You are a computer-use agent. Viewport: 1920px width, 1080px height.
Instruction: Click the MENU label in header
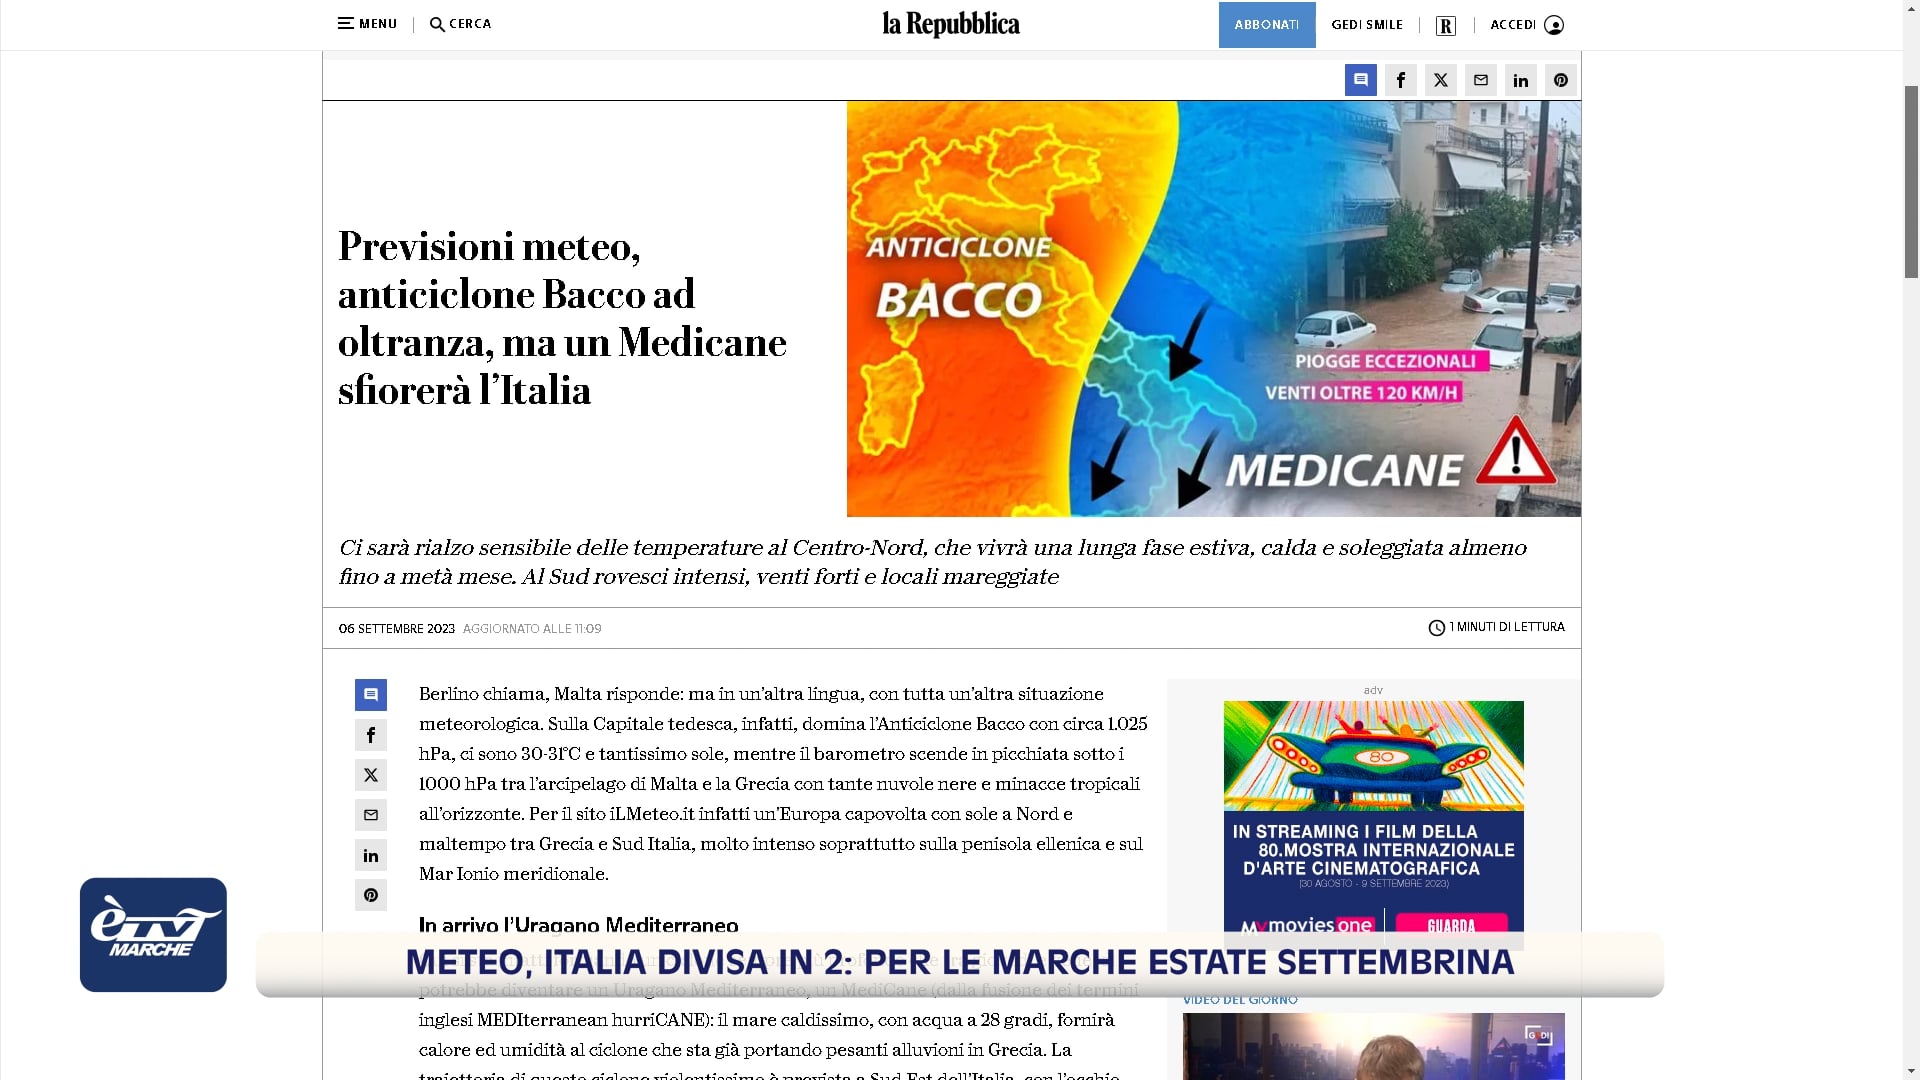[x=378, y=24]
